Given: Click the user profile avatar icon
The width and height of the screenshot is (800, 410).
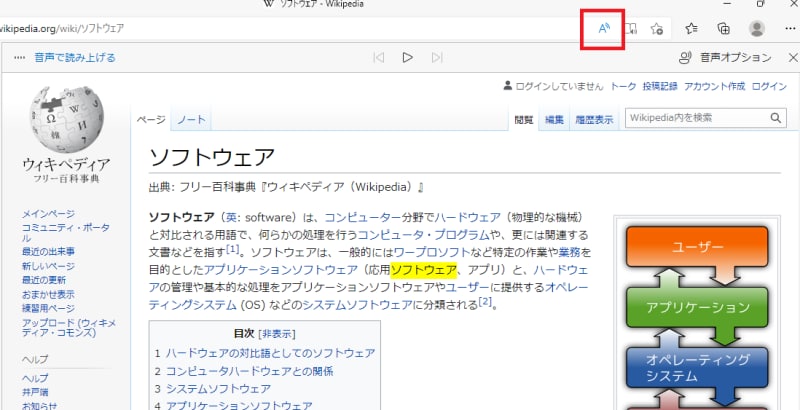Looking at the screenshot, I should click(x=757, y=29).
